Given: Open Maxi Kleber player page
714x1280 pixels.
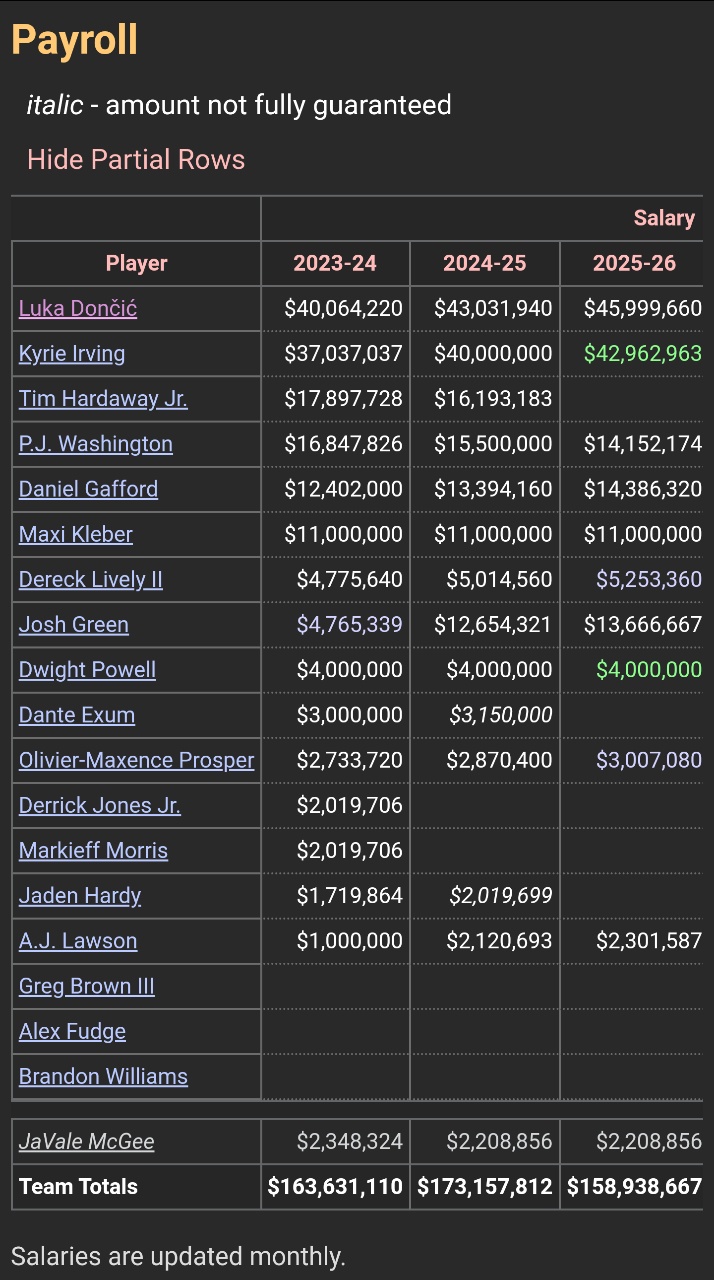Looking at the screenshot, I should click(76, 534).
